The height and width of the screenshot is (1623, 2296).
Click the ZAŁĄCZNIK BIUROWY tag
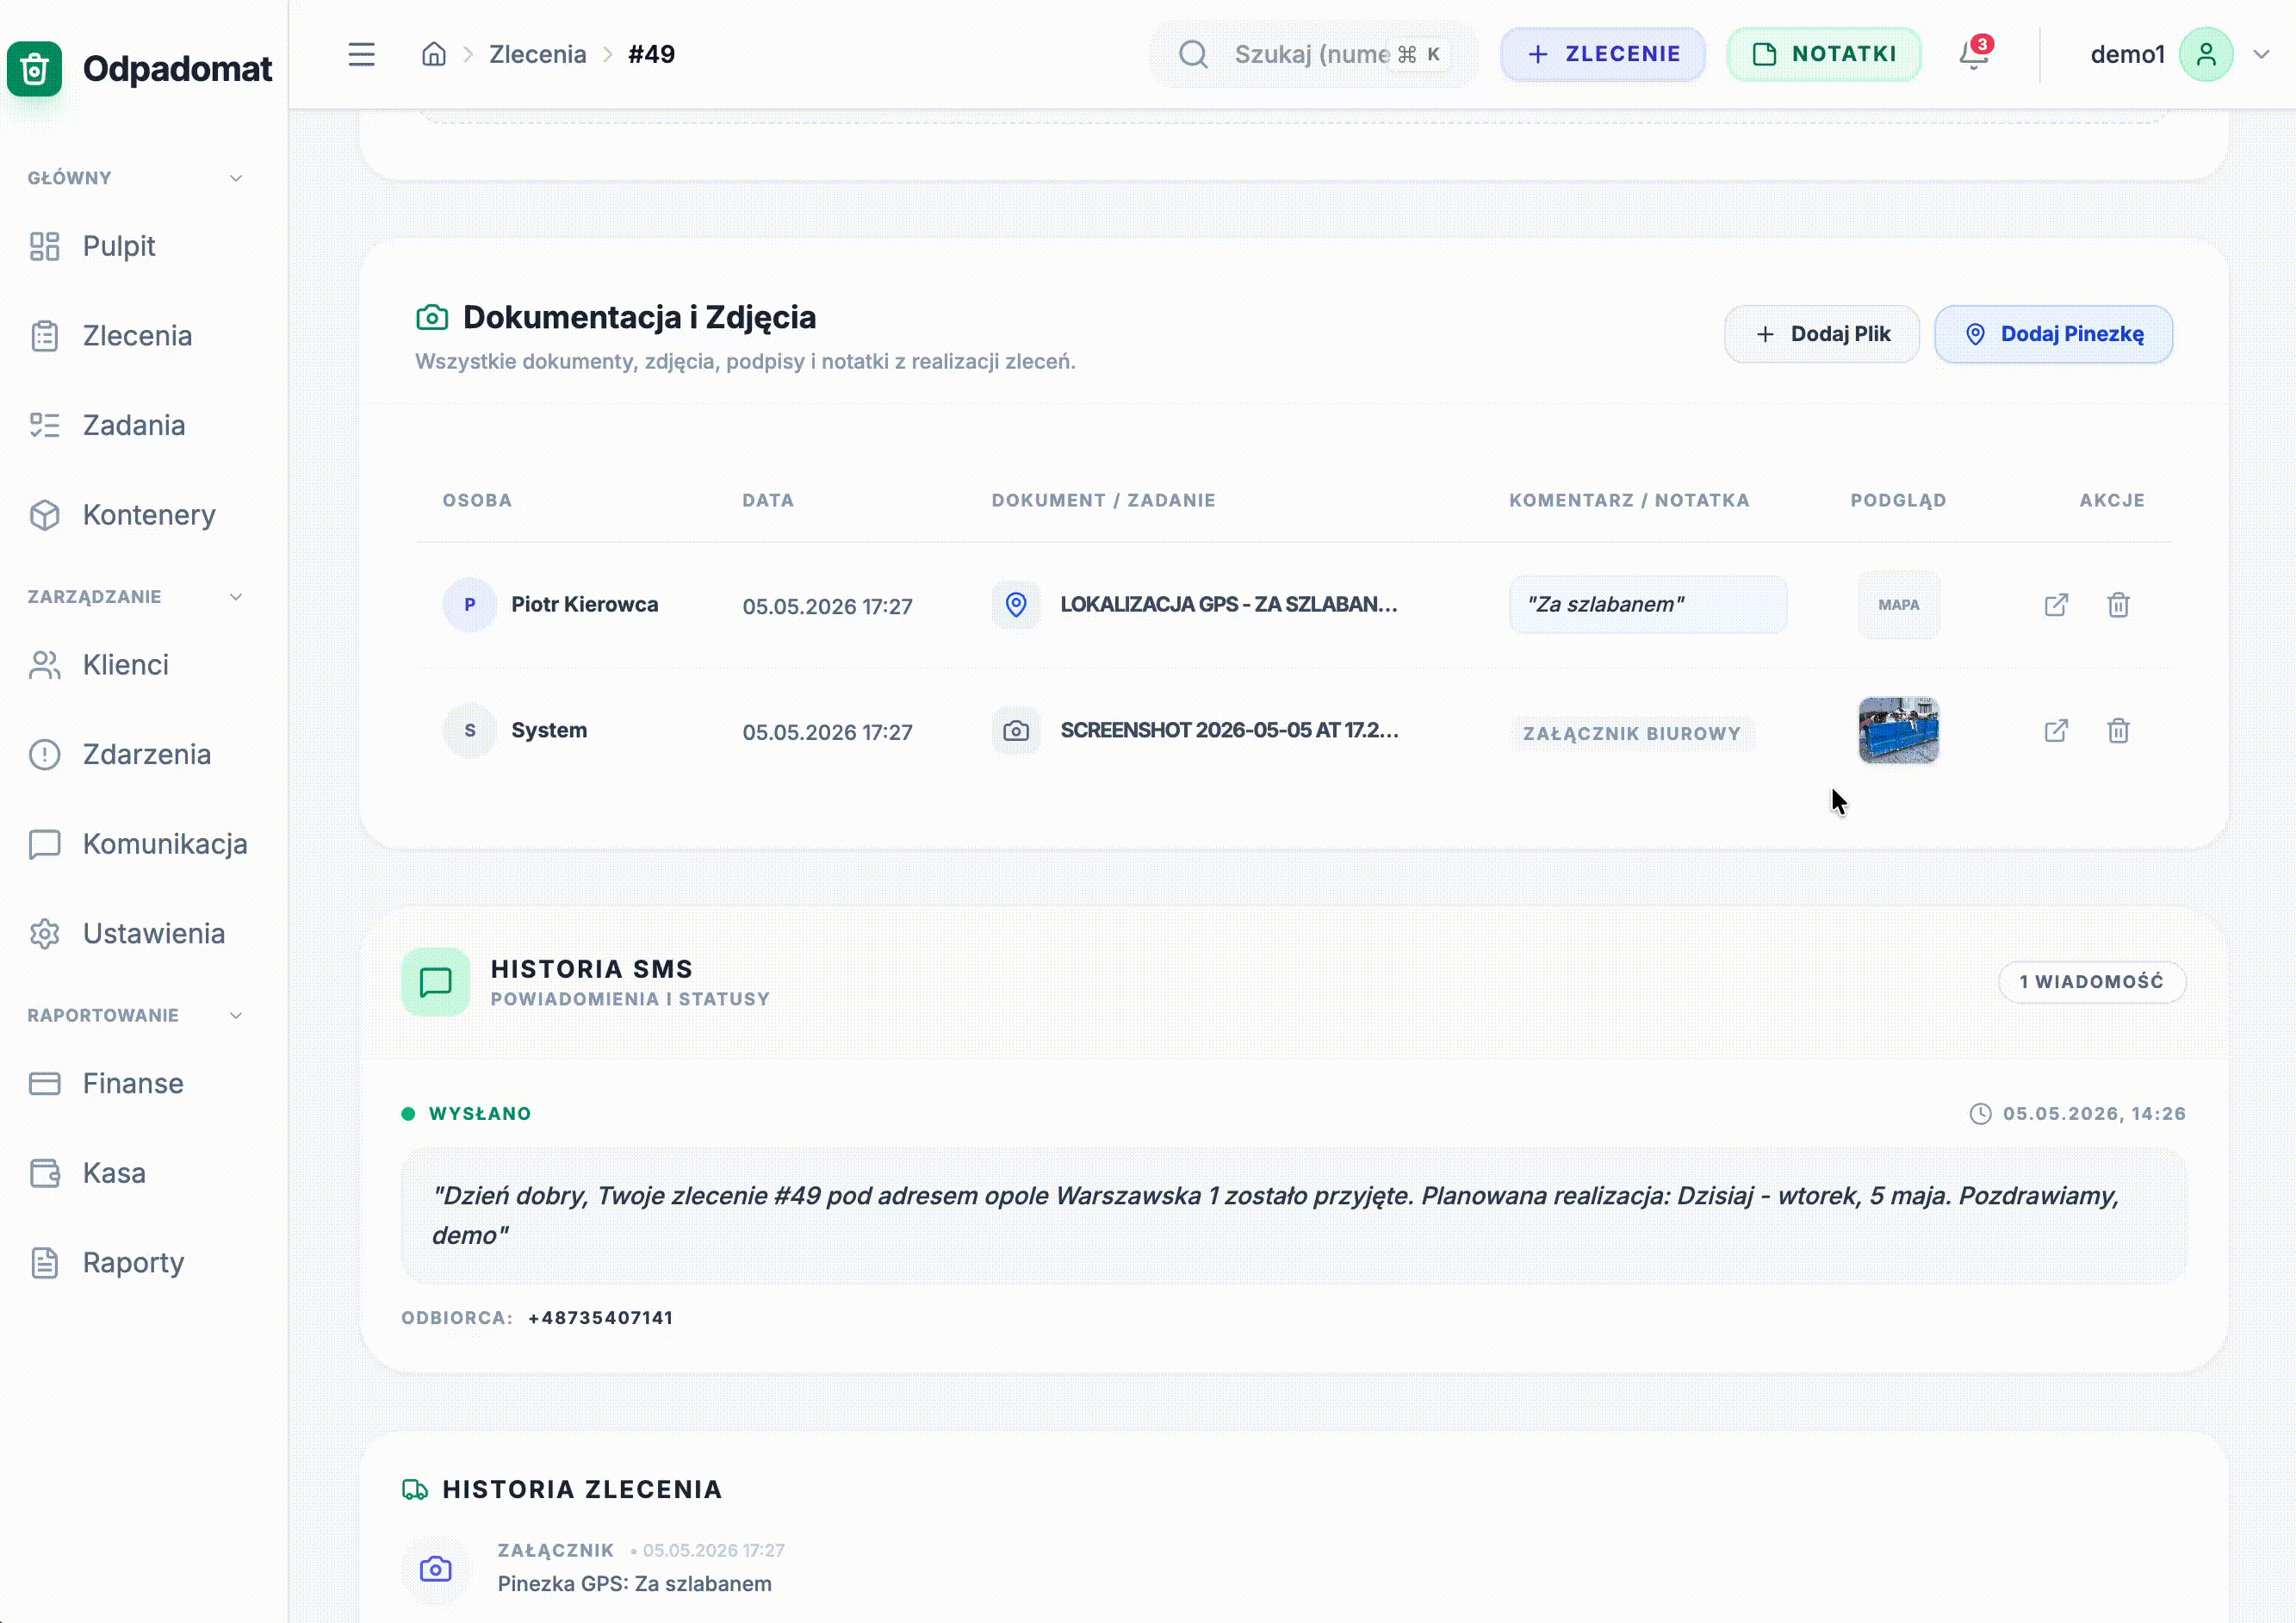tap(1631, 734)
